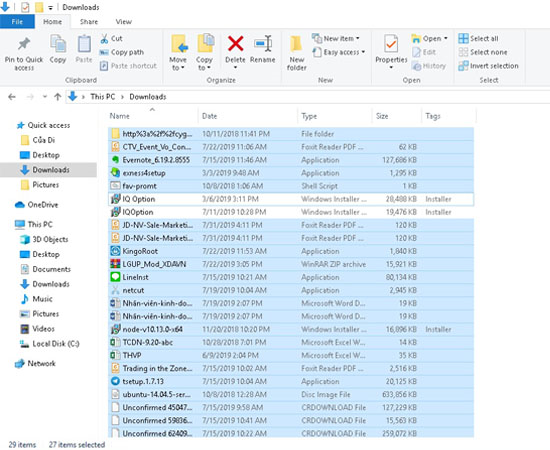Image resolution: width=550 pixels, height=450 pixels.
Task: Click the Forward navigation arrow
Action: [31, 97]
